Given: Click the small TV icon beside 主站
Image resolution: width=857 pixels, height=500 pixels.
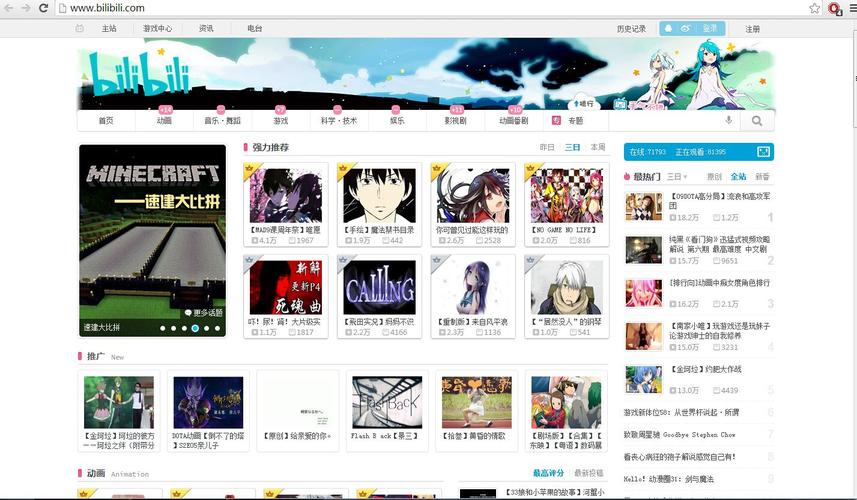Looking at the screenshot, I should click(x=80, y=28).
